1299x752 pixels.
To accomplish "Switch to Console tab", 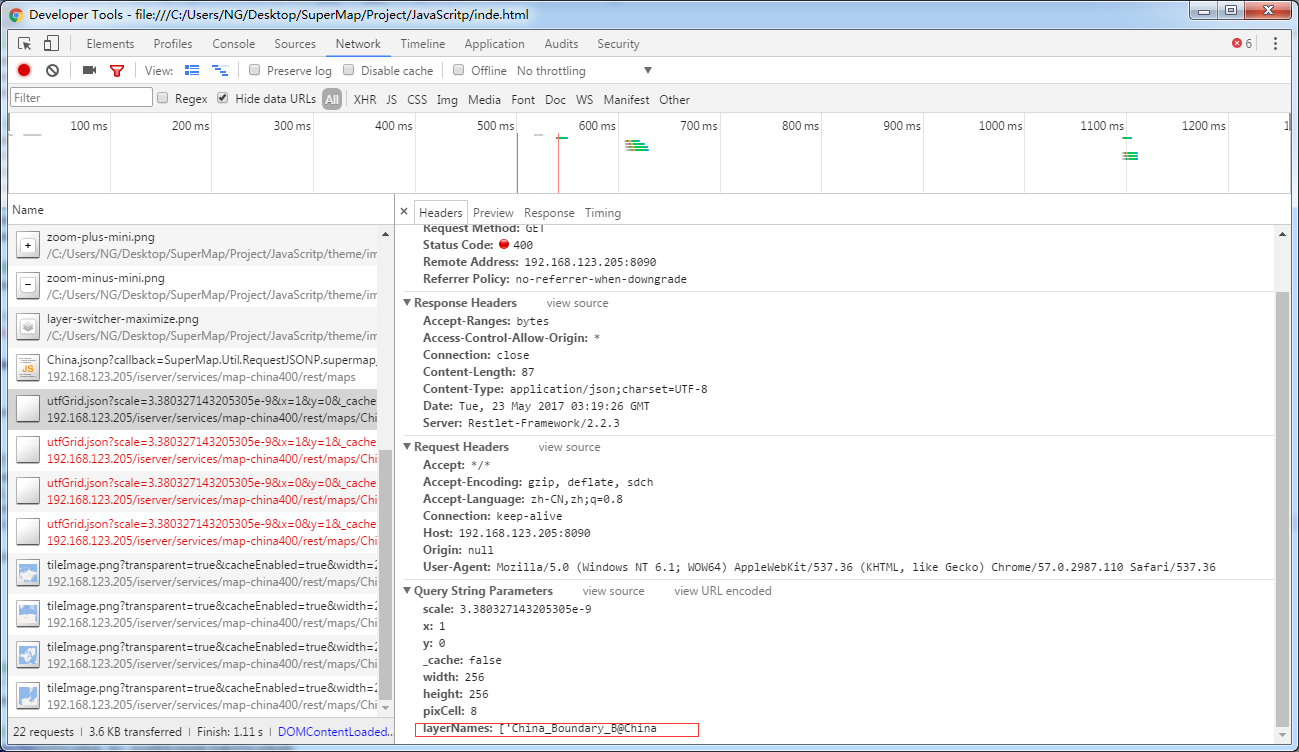I will (x=233, y=44).
